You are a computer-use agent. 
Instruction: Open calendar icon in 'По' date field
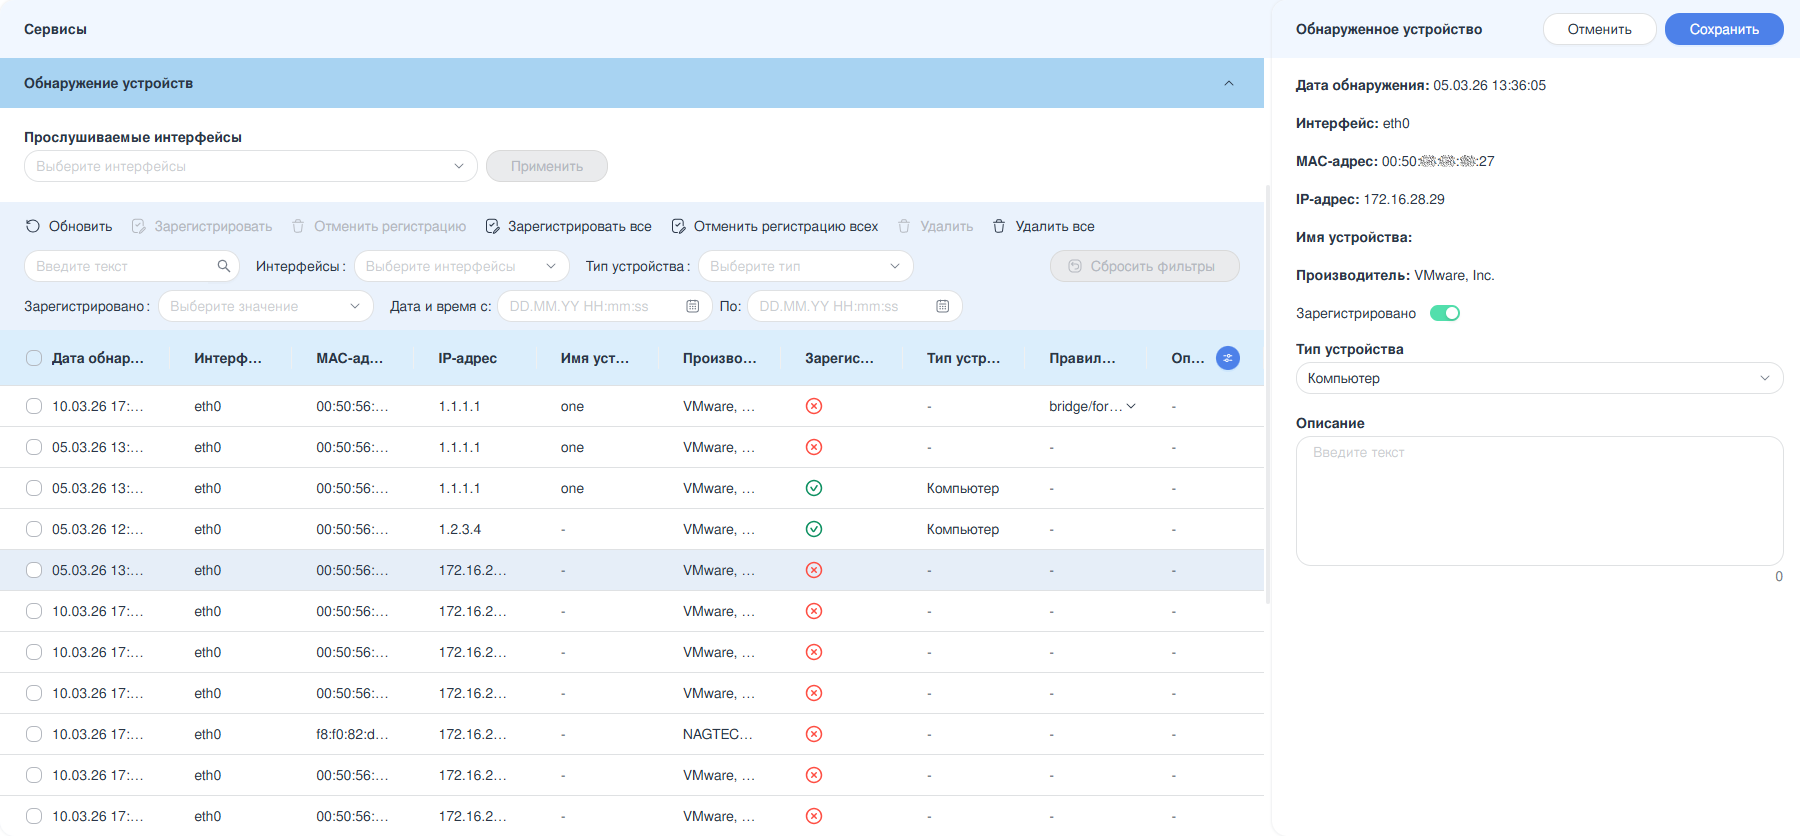point(942,306)
